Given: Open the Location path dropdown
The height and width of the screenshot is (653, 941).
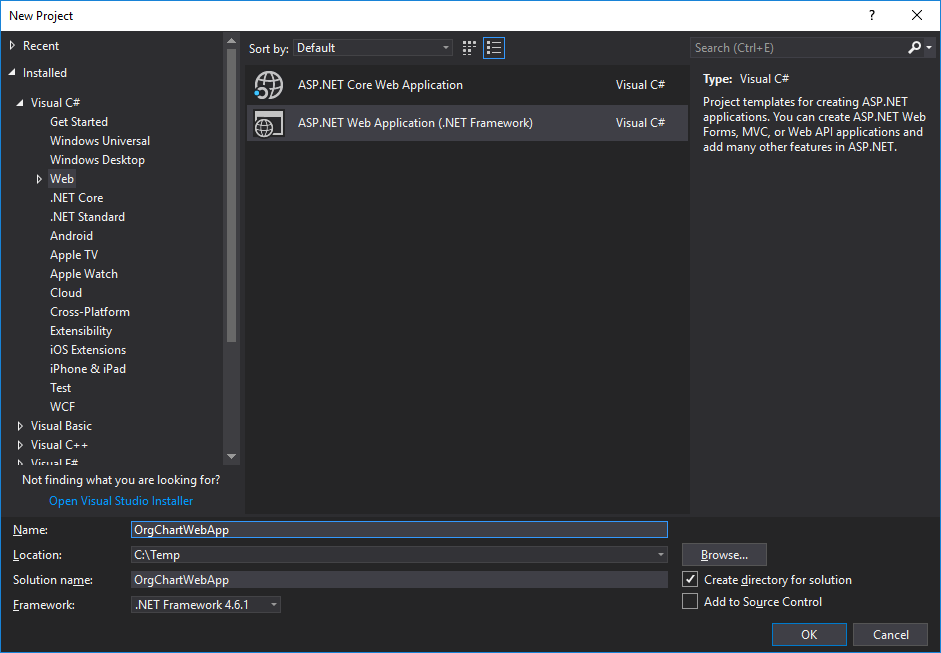Looking at the screenshot, I should tap(661, 555).
